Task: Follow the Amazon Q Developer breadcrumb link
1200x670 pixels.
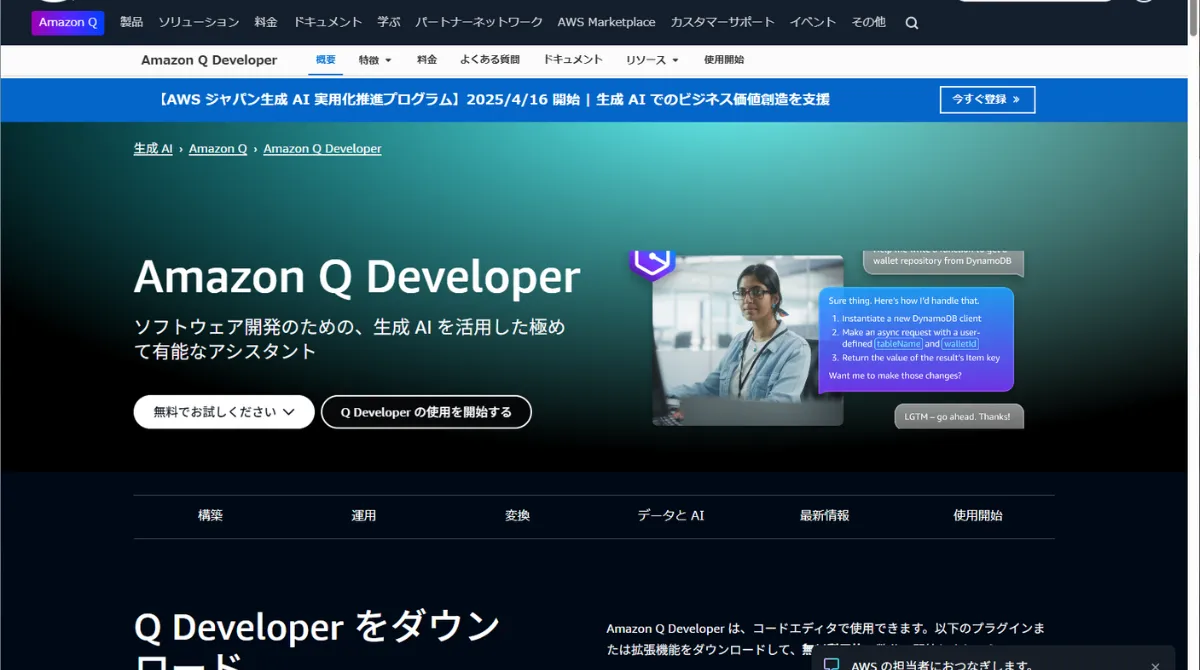Action: coord(322,149)
